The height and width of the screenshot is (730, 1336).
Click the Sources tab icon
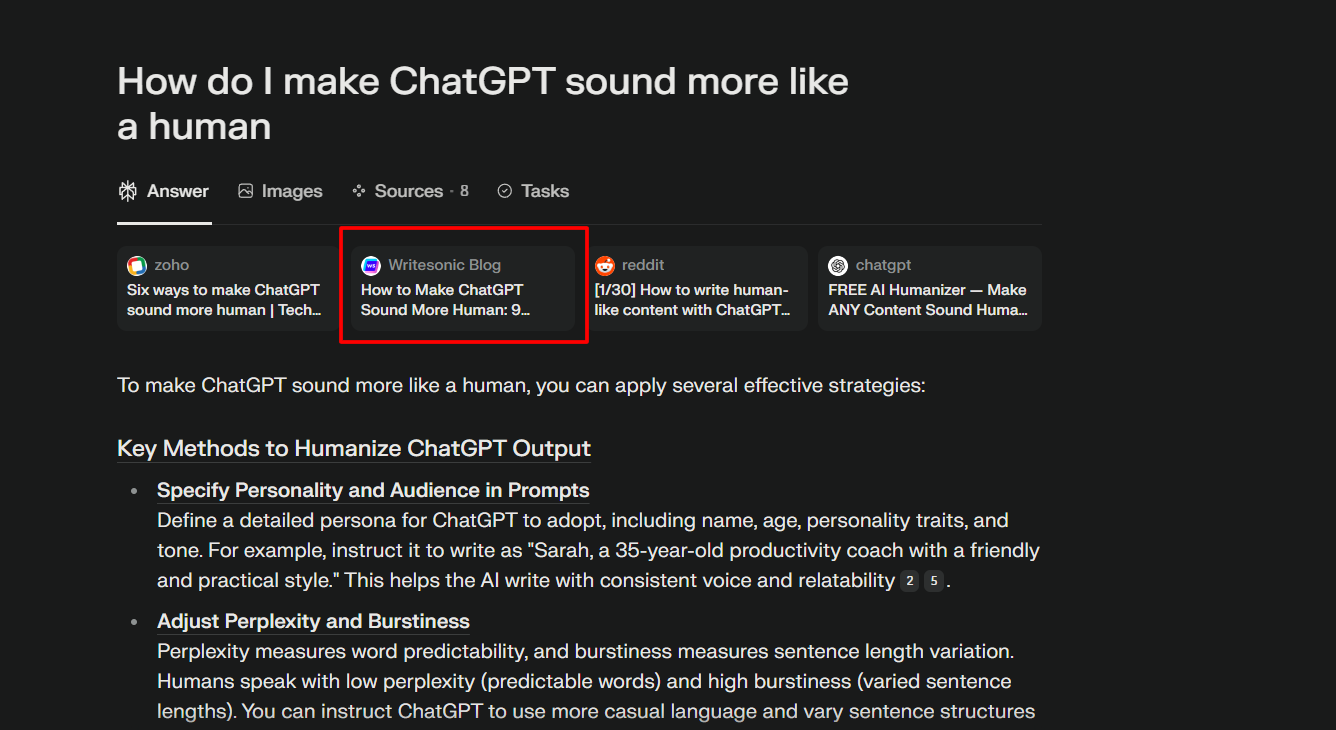[359, 191]
